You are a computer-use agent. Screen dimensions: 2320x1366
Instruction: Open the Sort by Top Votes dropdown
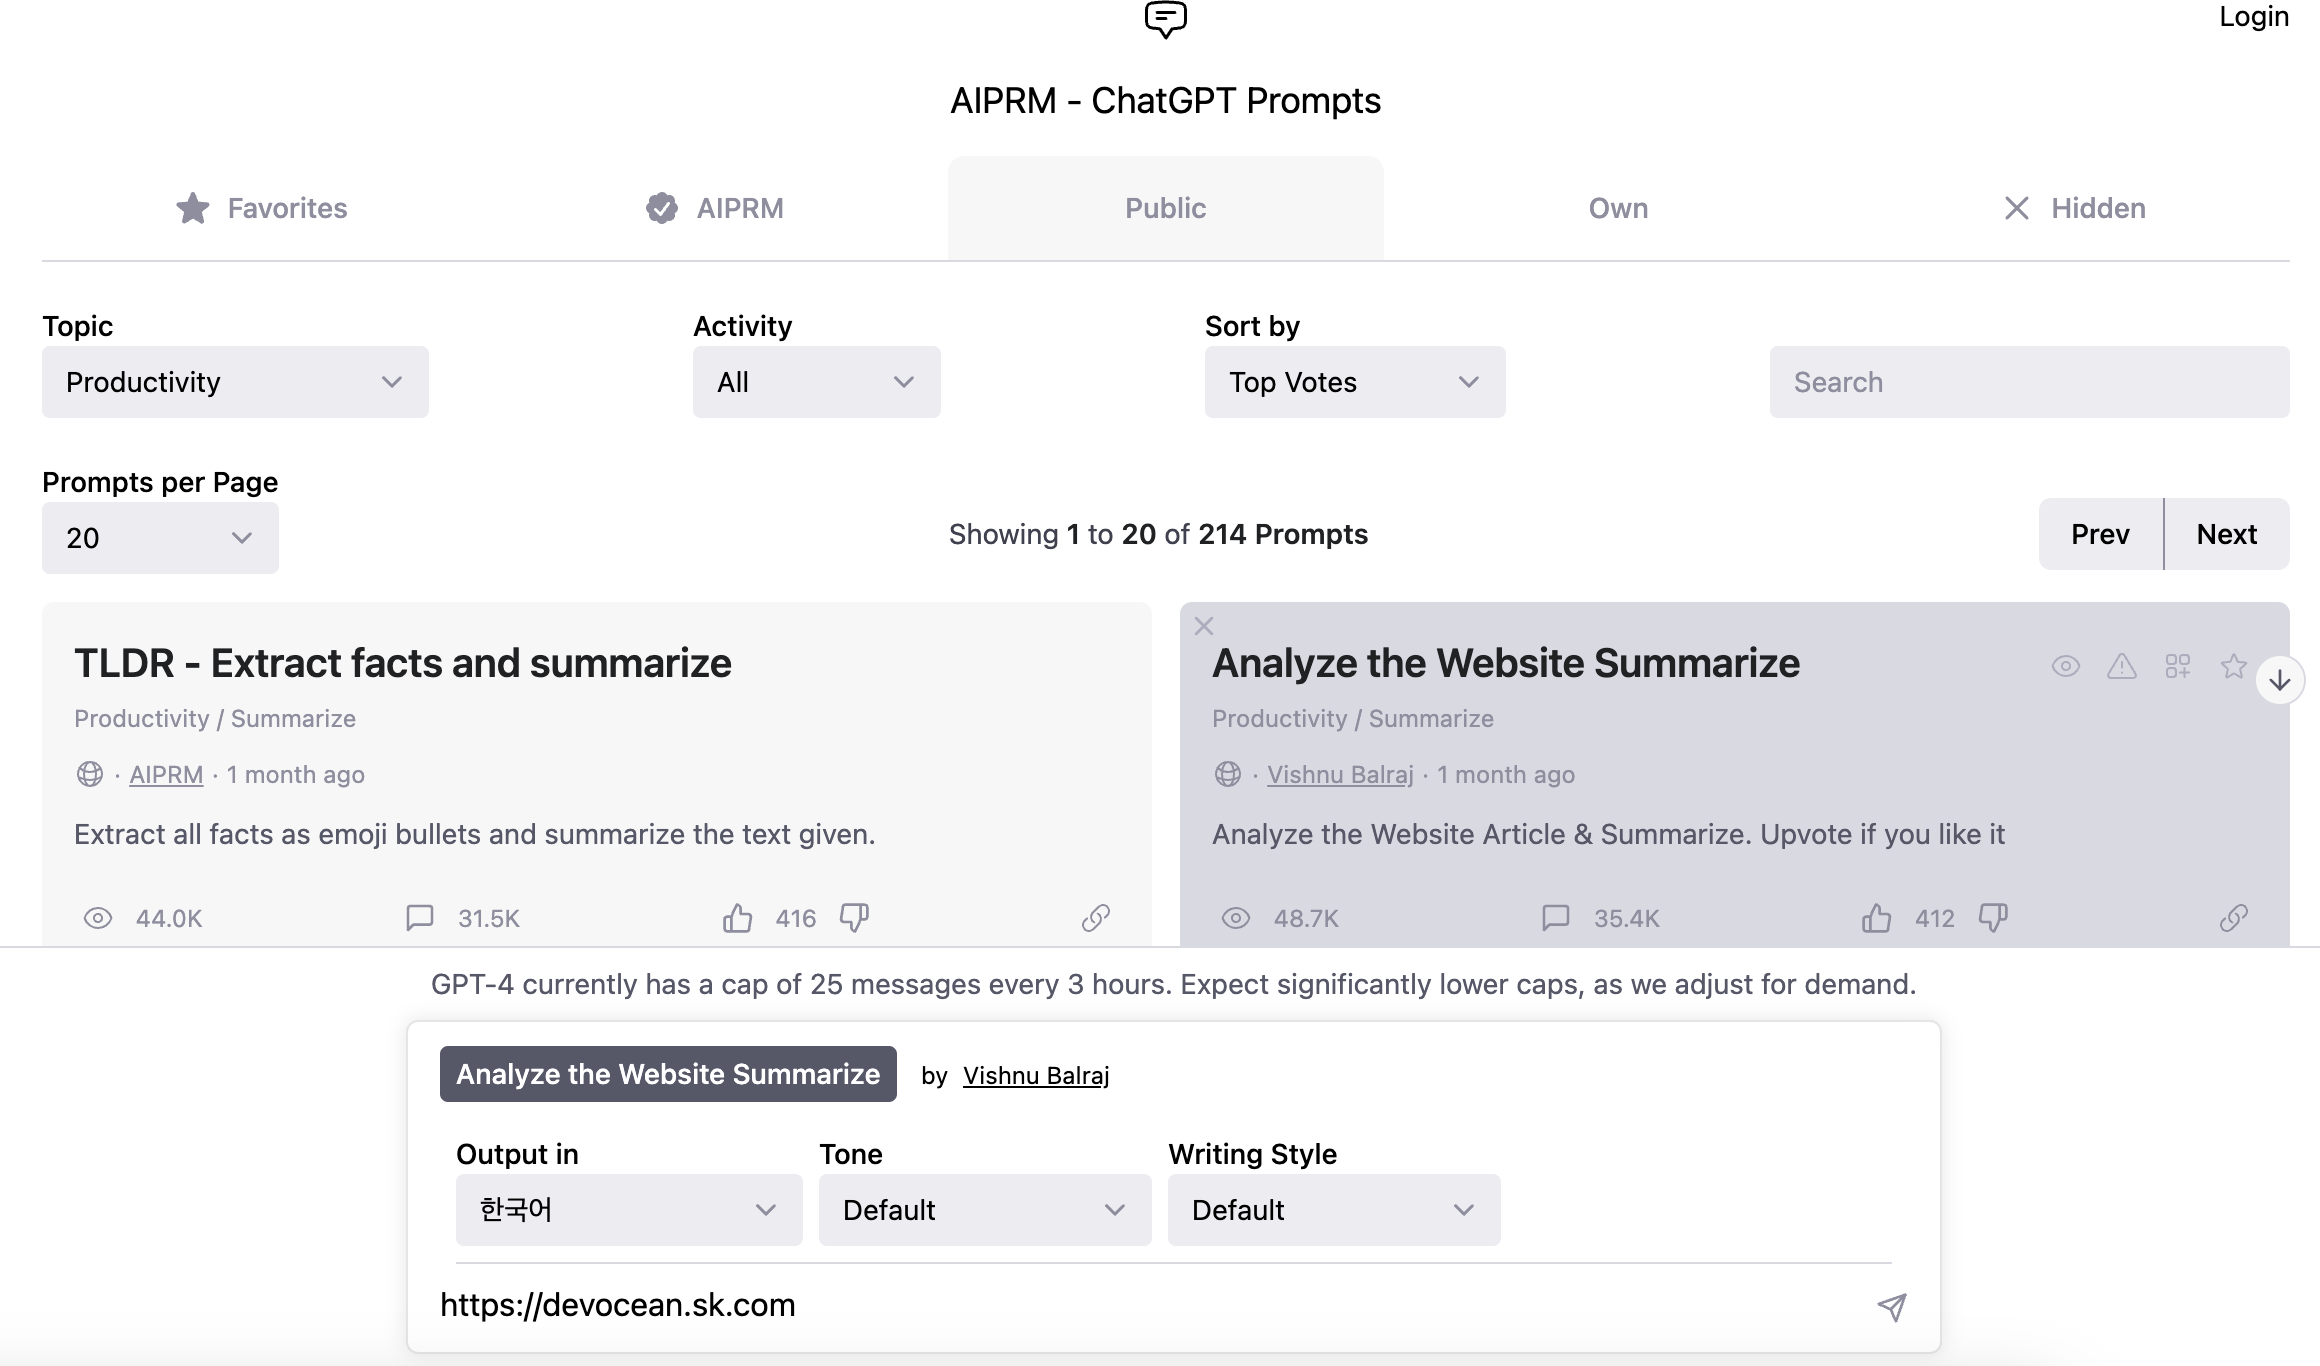[x=1355, y=382]
